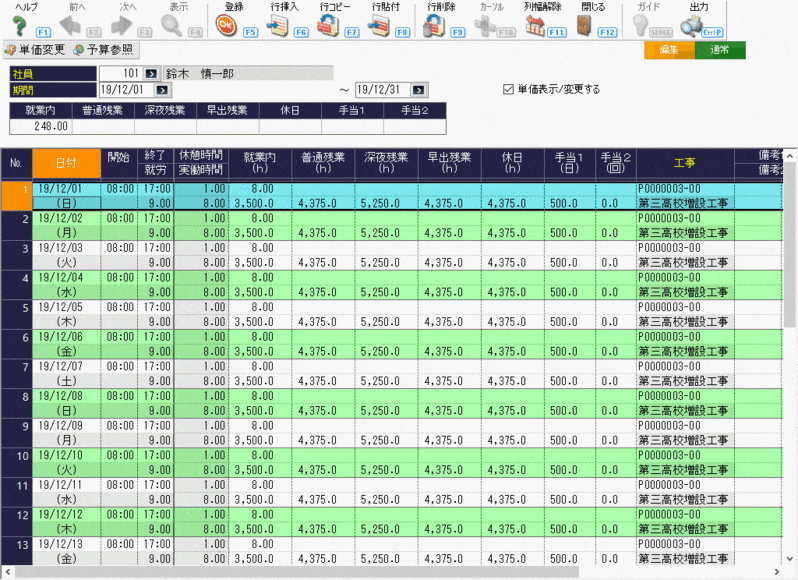798x580 pixels.
Task: Click the F12 key badge
Action: click(607, 32)
